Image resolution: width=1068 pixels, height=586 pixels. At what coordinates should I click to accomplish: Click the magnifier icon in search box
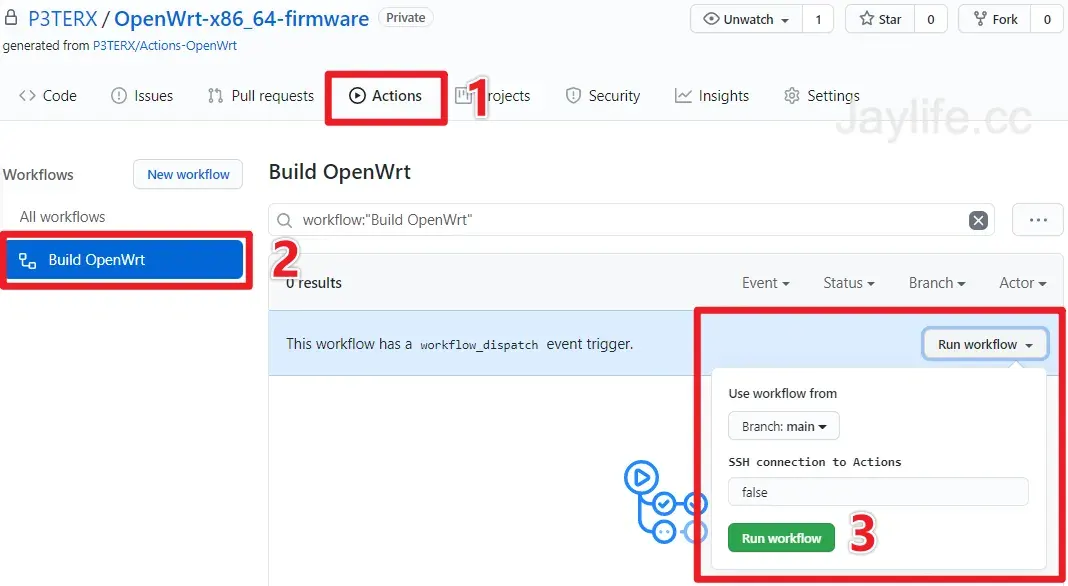pyautogui.click(x=285, y=221)
